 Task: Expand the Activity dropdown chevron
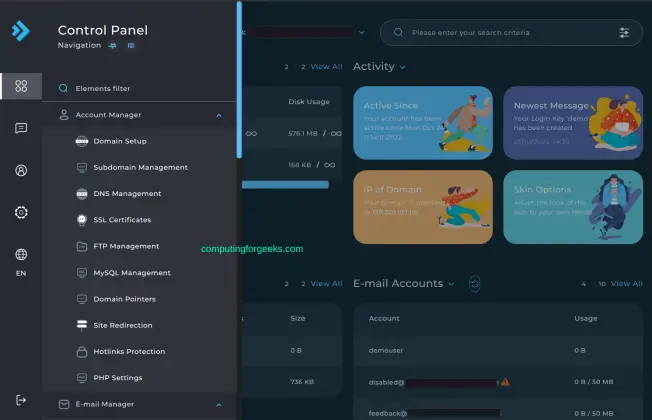403,67
